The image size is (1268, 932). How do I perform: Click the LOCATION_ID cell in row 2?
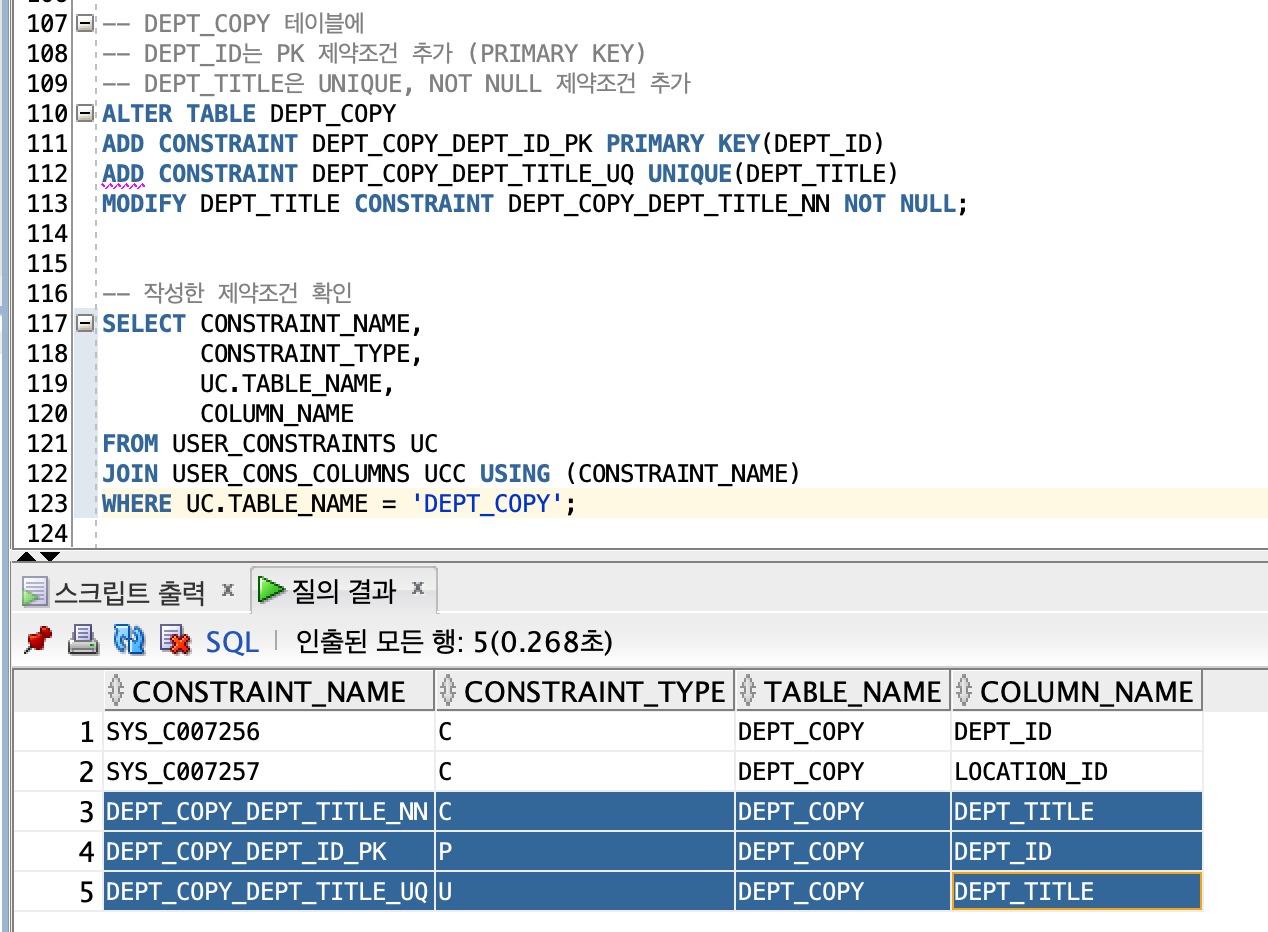tap(1077, 772)
